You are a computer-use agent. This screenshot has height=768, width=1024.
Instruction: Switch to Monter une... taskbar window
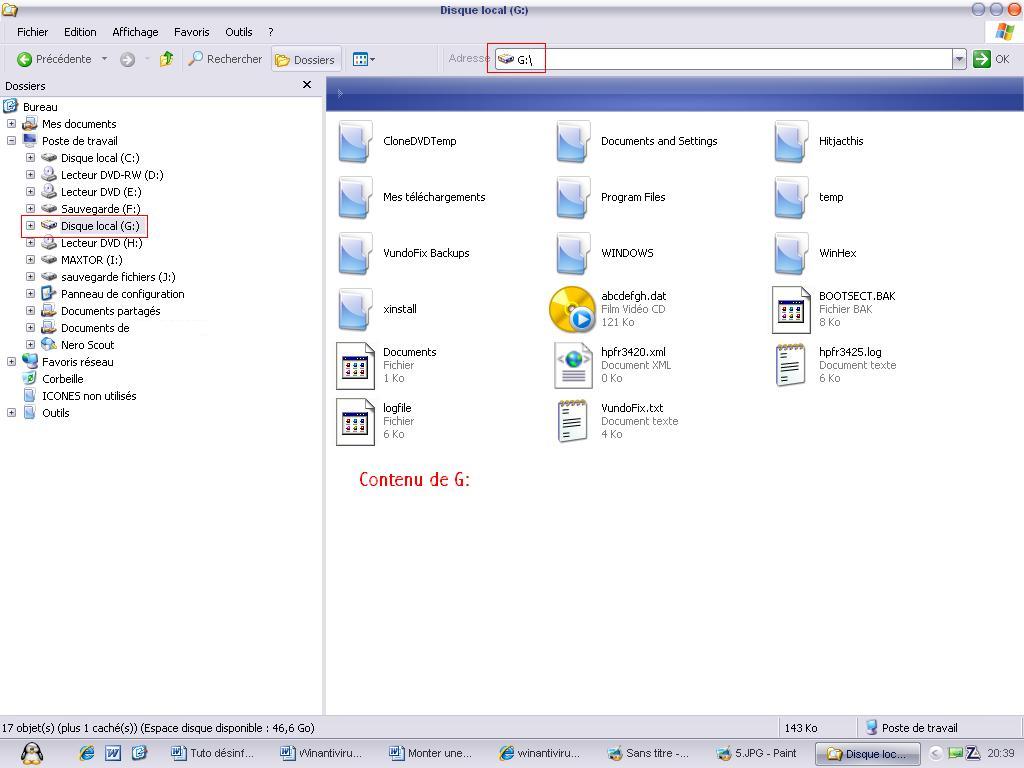click(x=431, y=754)
